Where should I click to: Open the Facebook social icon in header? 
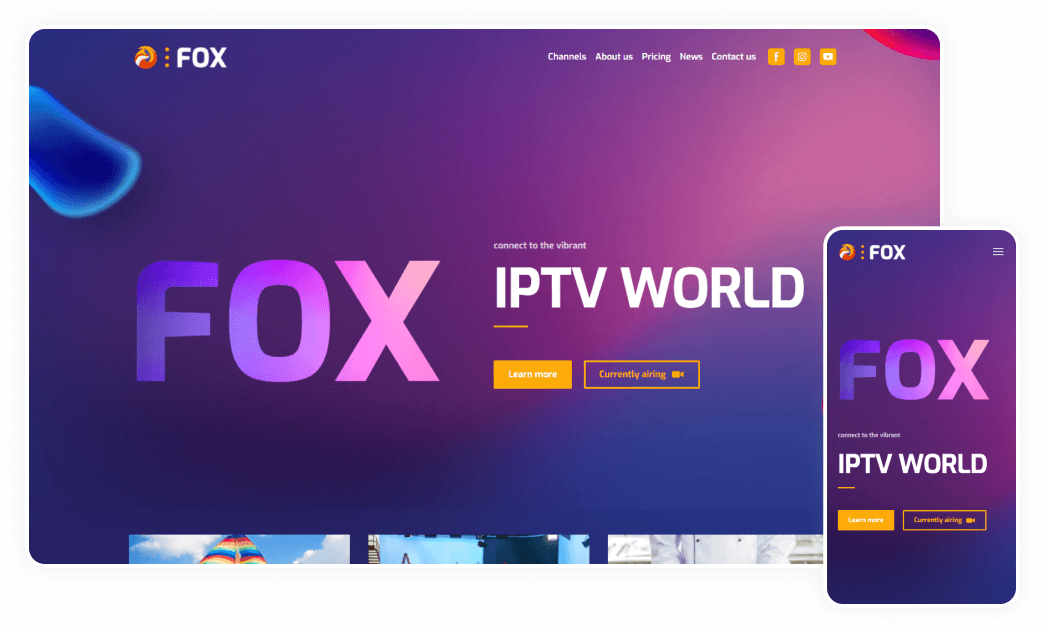coord(776,57)
